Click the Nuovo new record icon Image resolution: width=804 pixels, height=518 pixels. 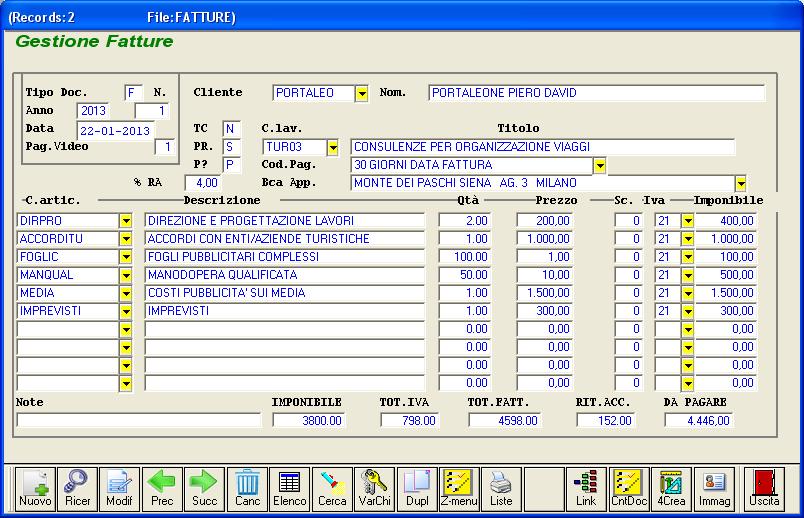coord(35,489)
